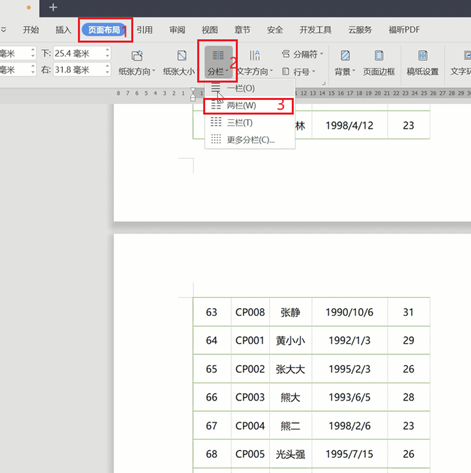471x473 pixels.
Task: Click name cell 光头强
Action: click(290, 454)
